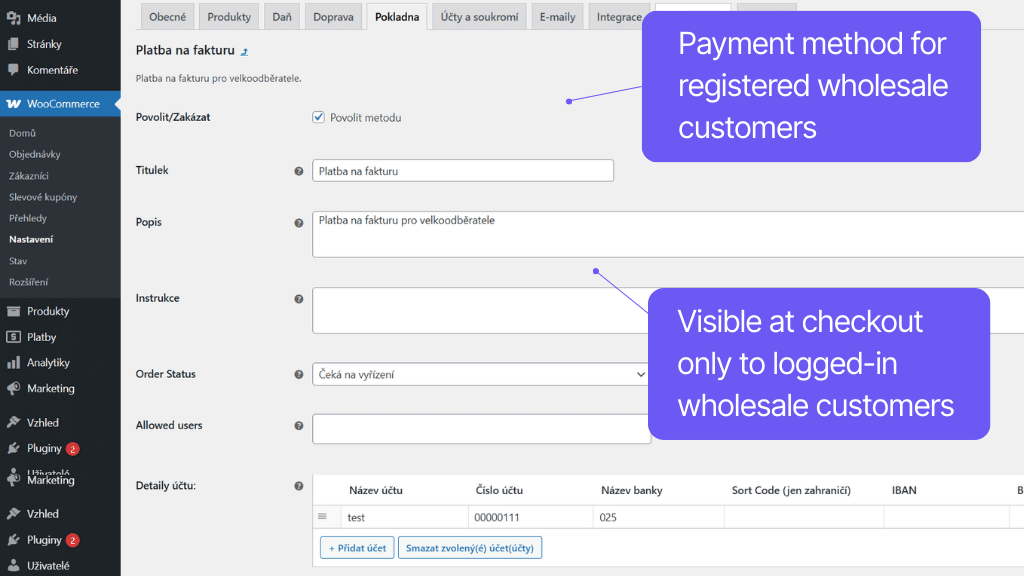Click the 'Název banky' column header
Viewport: 1024px width, 576px height.
[632, 490]
